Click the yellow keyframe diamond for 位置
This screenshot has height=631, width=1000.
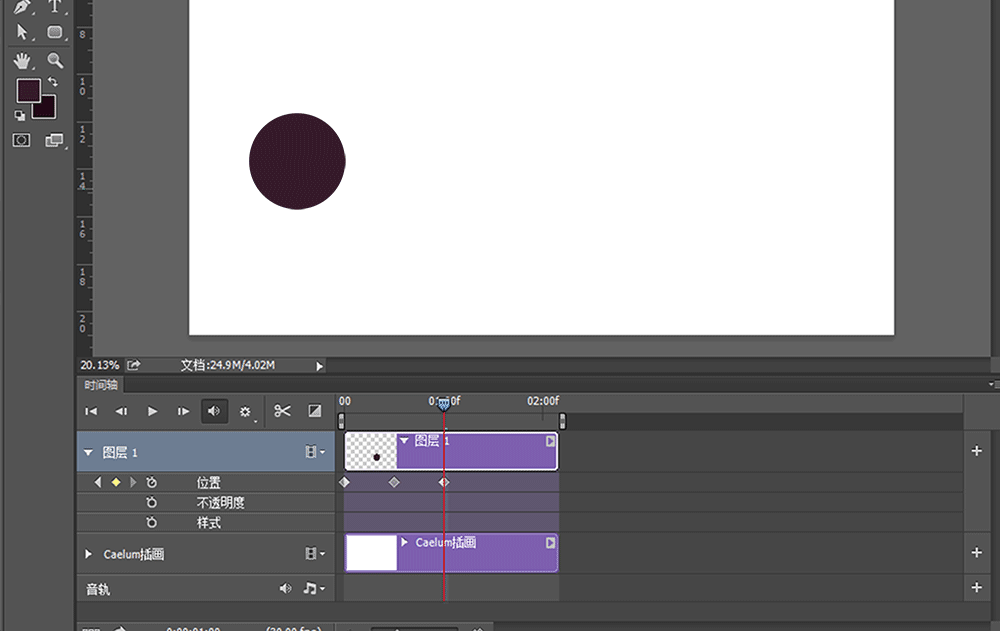[x=115, y=482]
